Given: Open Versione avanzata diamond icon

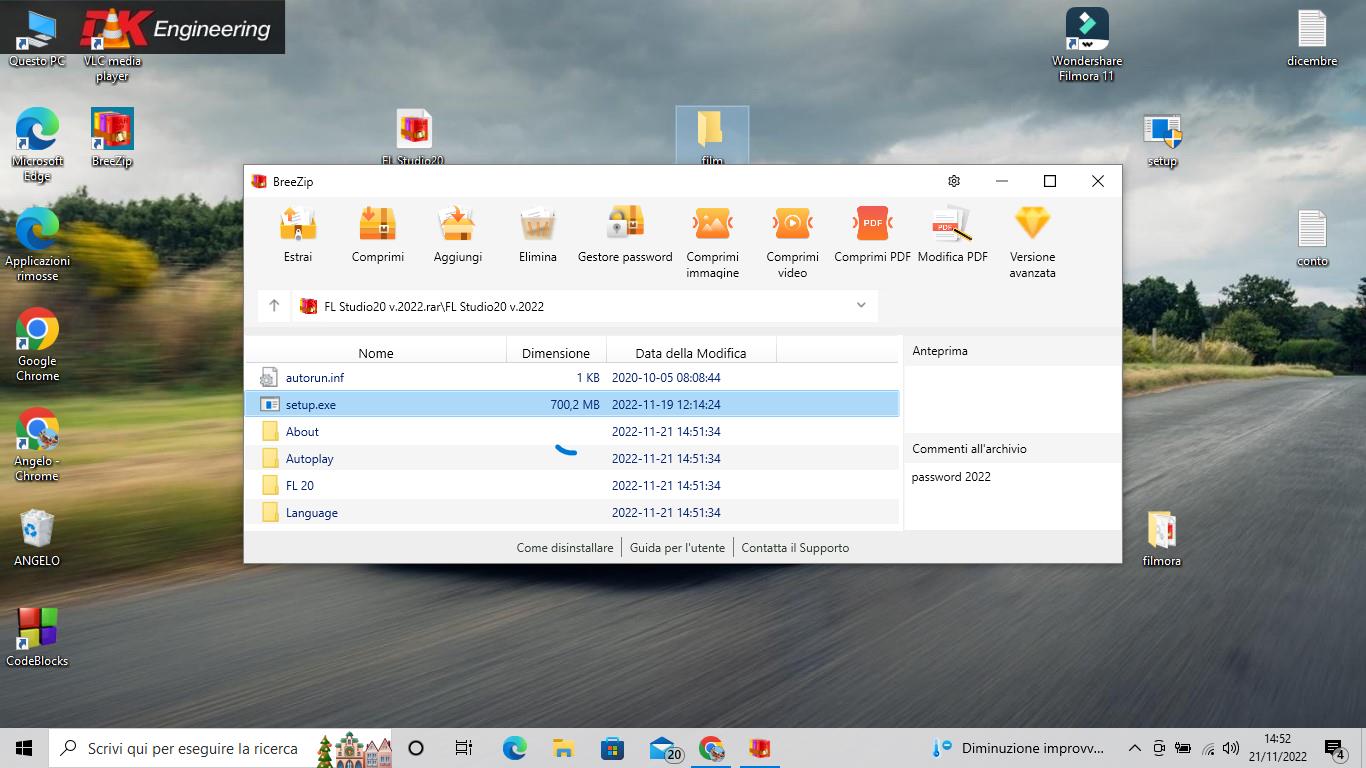Looking at the screenshot, I should tap(1032, 225).
